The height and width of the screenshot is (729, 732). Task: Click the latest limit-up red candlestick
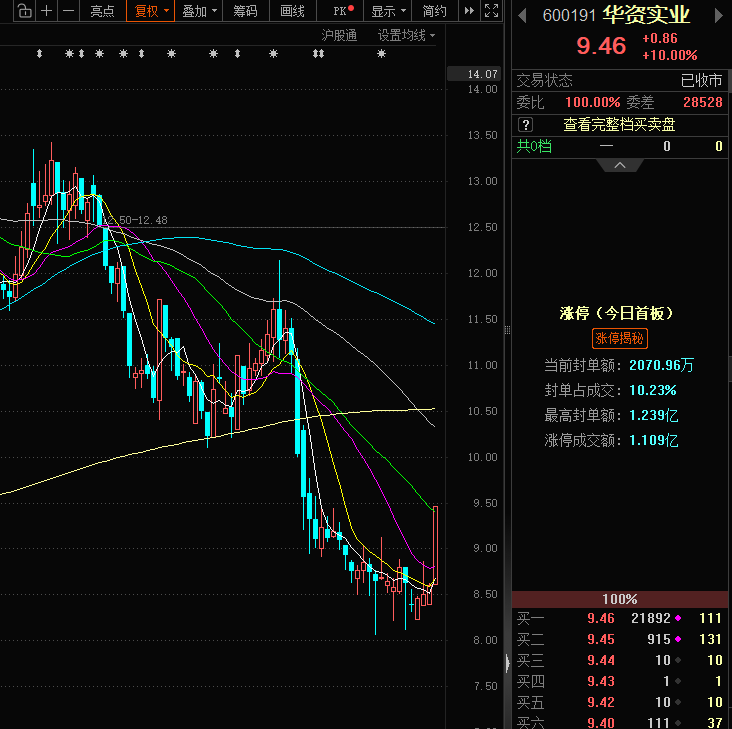(x=436, y=545)
